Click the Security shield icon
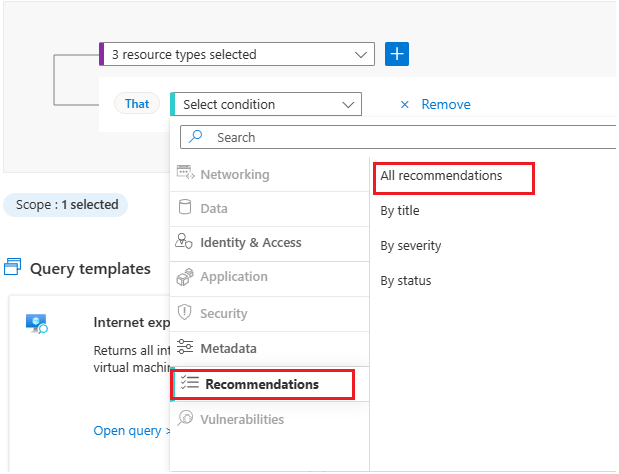This screenshot has height=474, width=619. (x=184, y=313)
